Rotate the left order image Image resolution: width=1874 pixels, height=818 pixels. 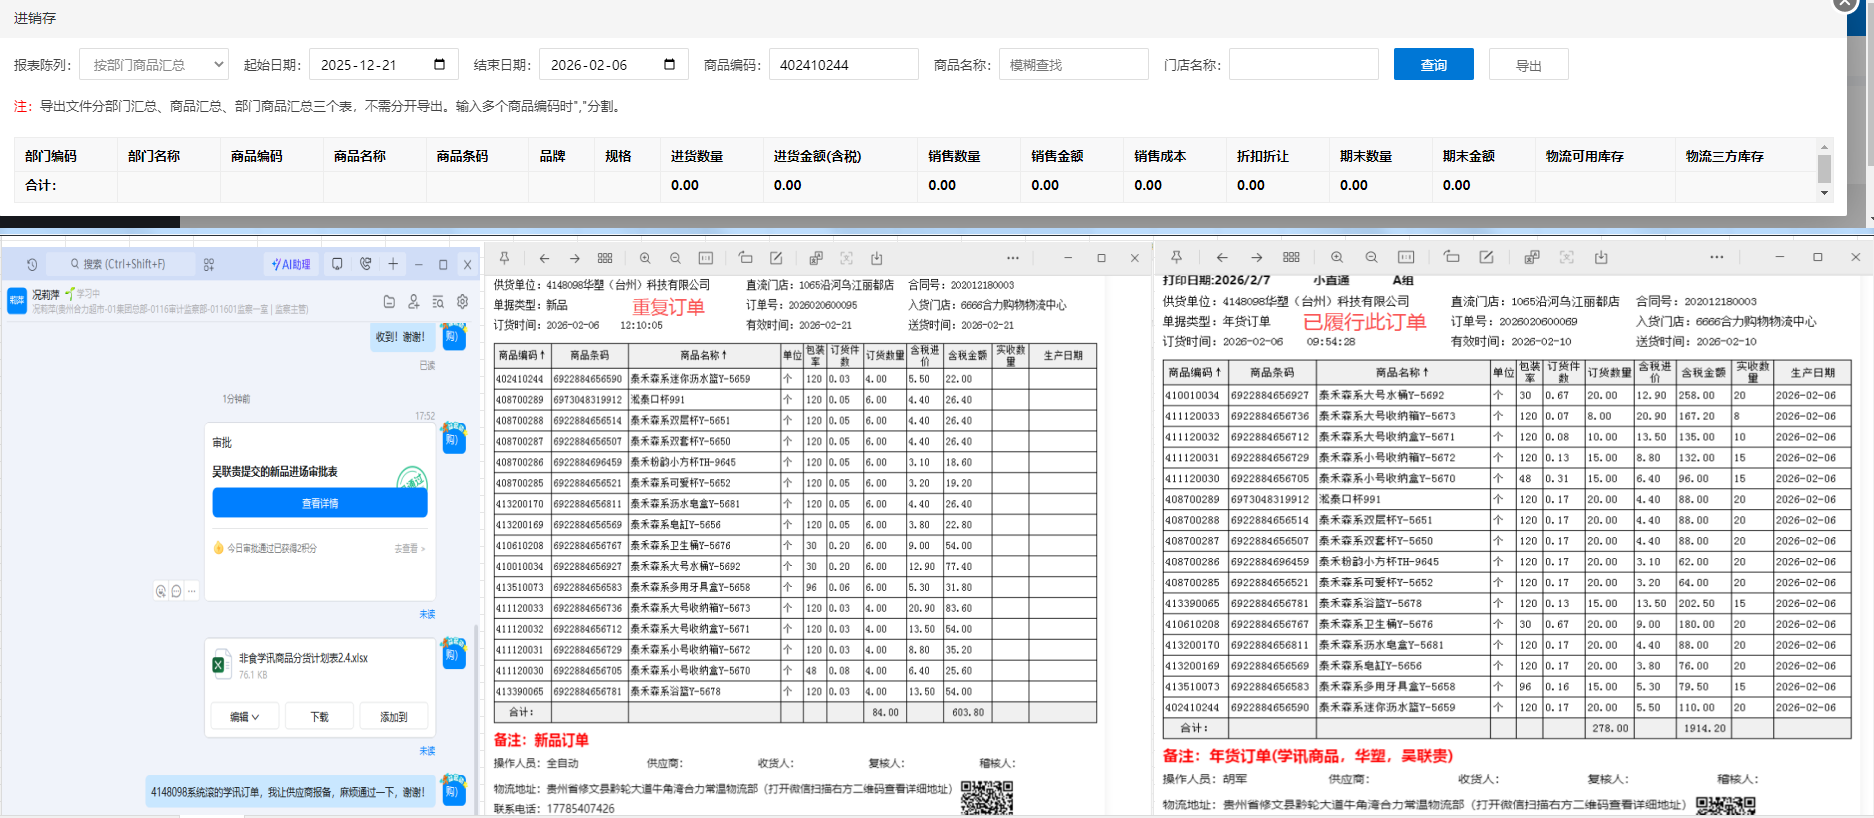tap(745, 258)
